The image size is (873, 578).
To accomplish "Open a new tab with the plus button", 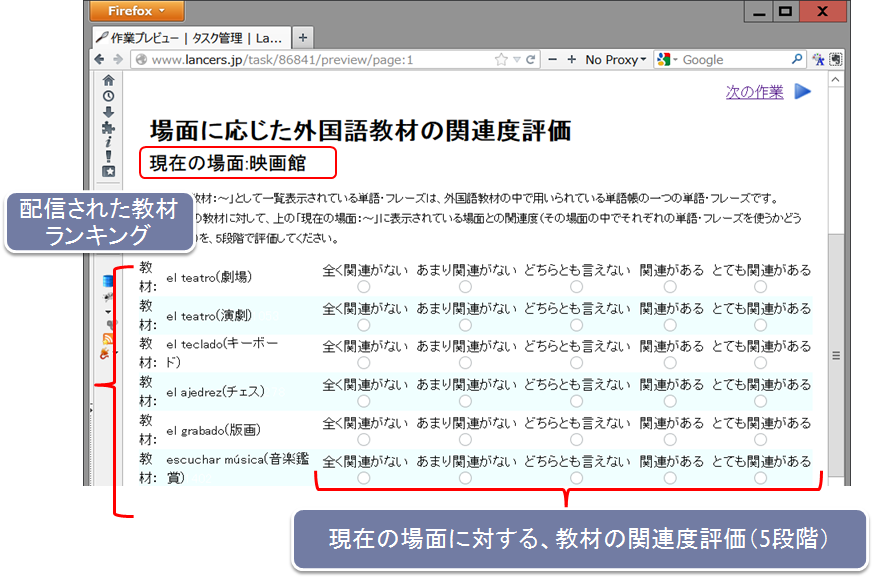I will point(303,38).
